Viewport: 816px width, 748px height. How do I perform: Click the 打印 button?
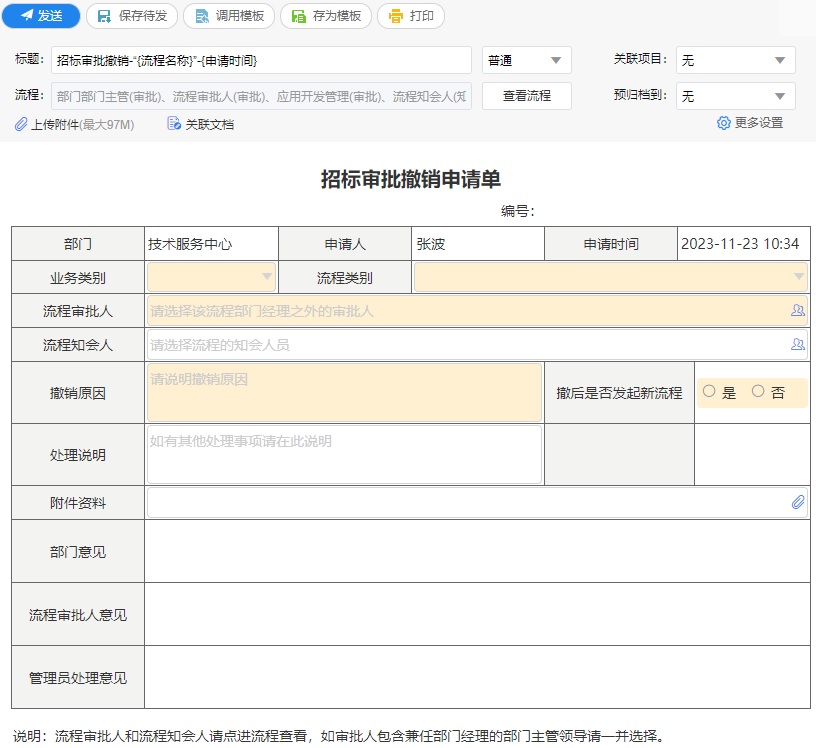pos(411,16)
